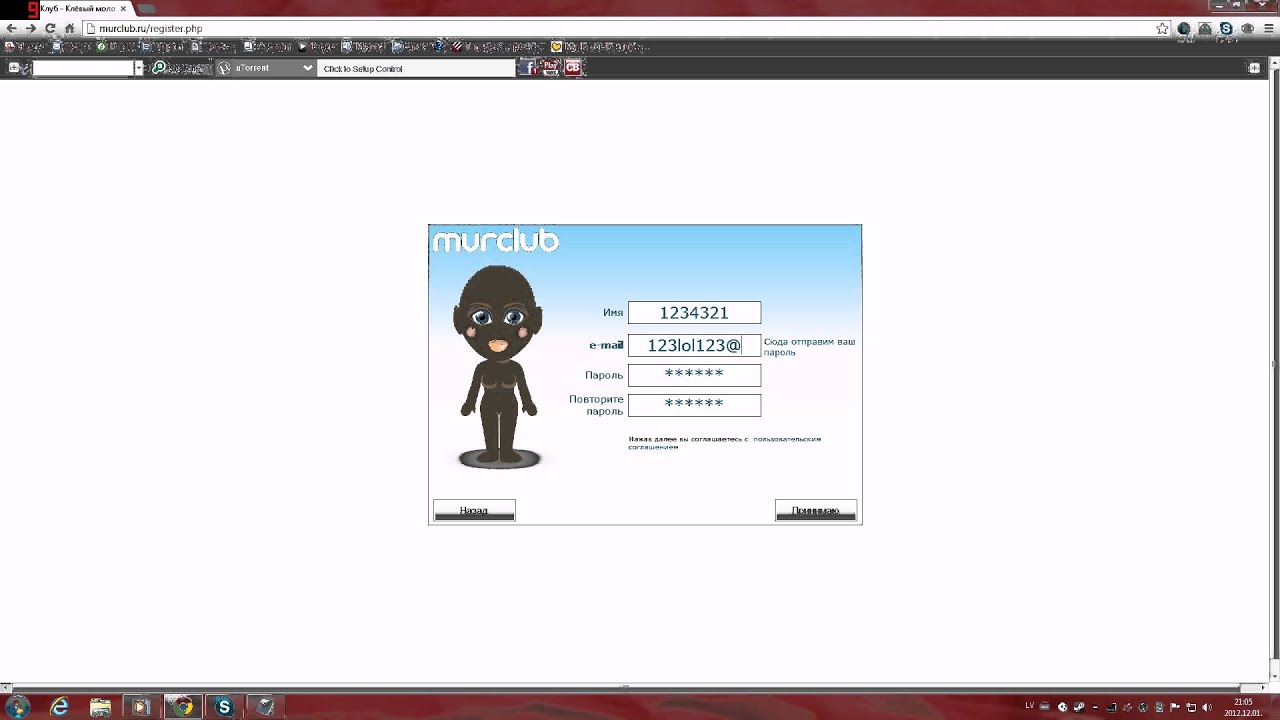1280x720 pixels.
Task: Click the plus icon at toolbar's right end
Action: pos(1254,68)
